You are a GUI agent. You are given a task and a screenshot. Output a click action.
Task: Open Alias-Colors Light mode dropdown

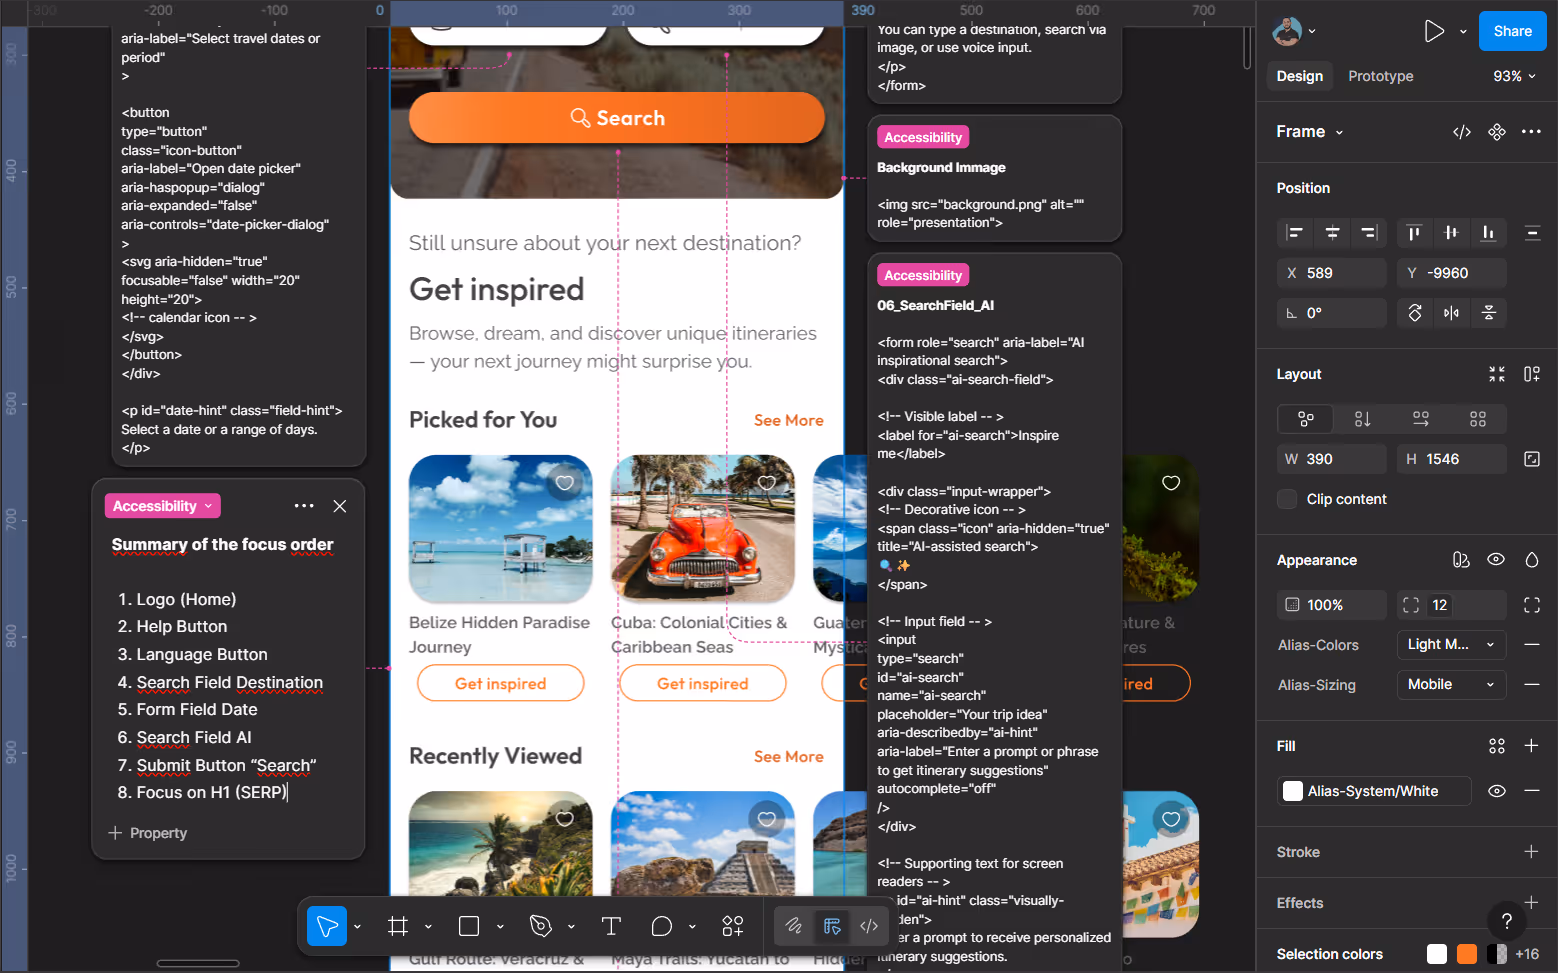(x=1451, y=645)
